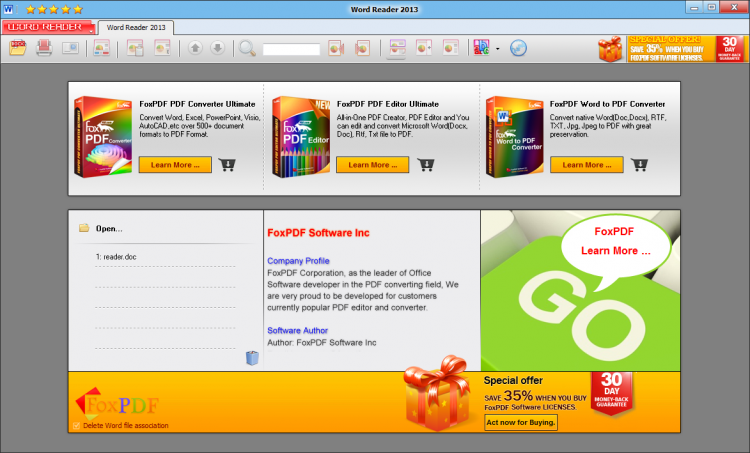Click the Word icon in title bar
Image resolution: width=750 pixels, height=453 pixels.
pos(8,9)
